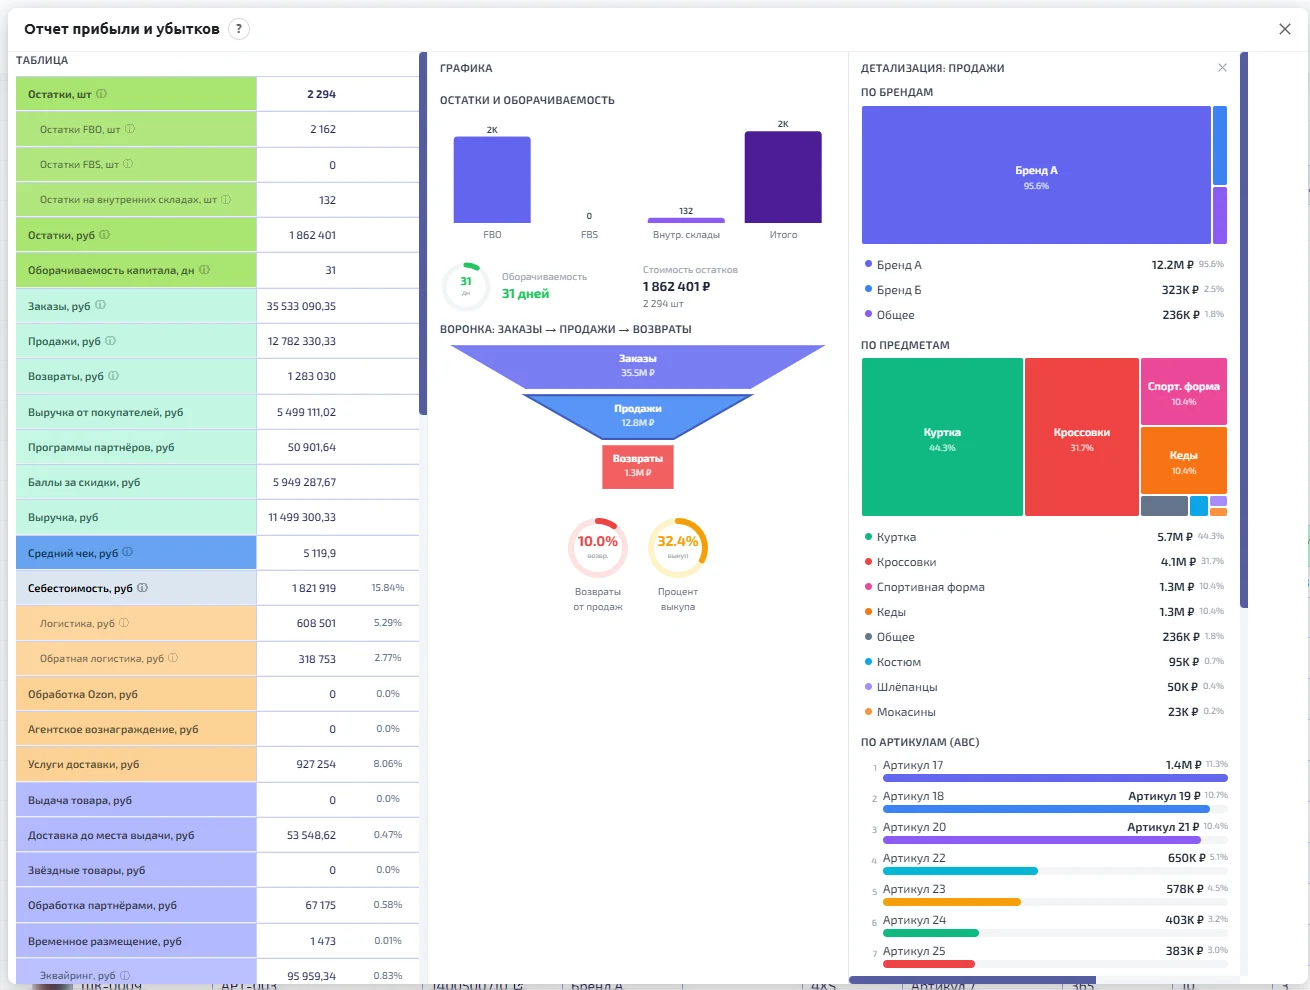The height and width of the screenshot is (990, 1310).
Task: Close the sales detail panel
Action: click(1222, 68)
